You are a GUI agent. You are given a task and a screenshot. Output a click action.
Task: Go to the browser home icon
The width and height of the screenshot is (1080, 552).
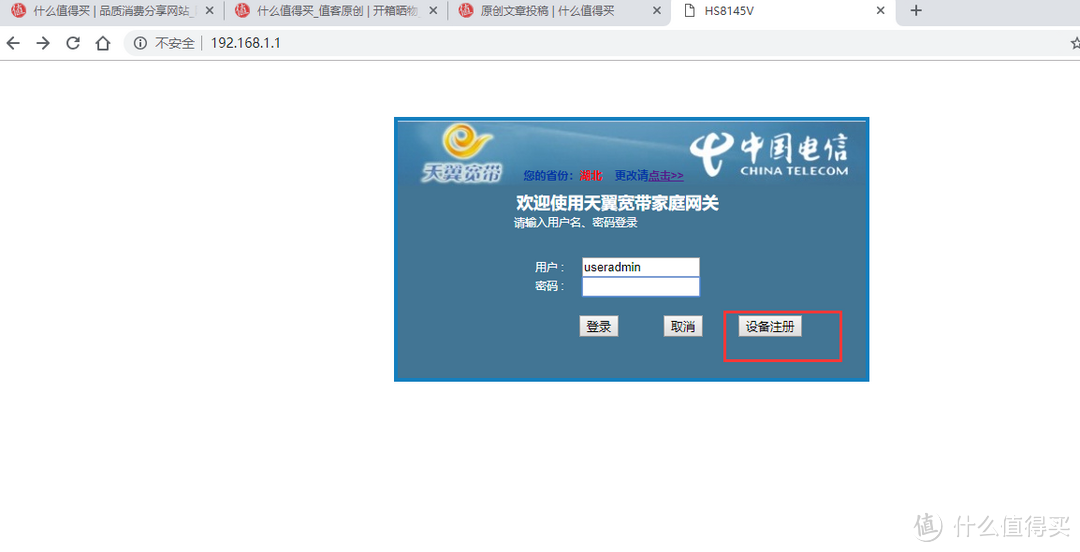(103, 43)
